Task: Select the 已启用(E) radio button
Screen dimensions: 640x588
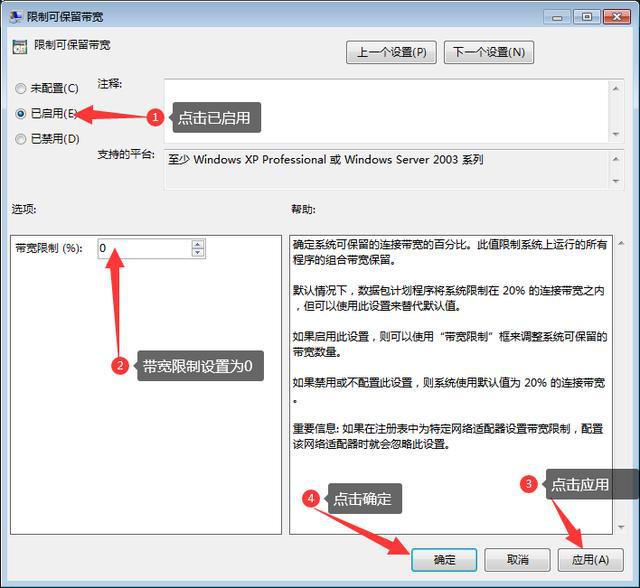Action: coord(21,113)
